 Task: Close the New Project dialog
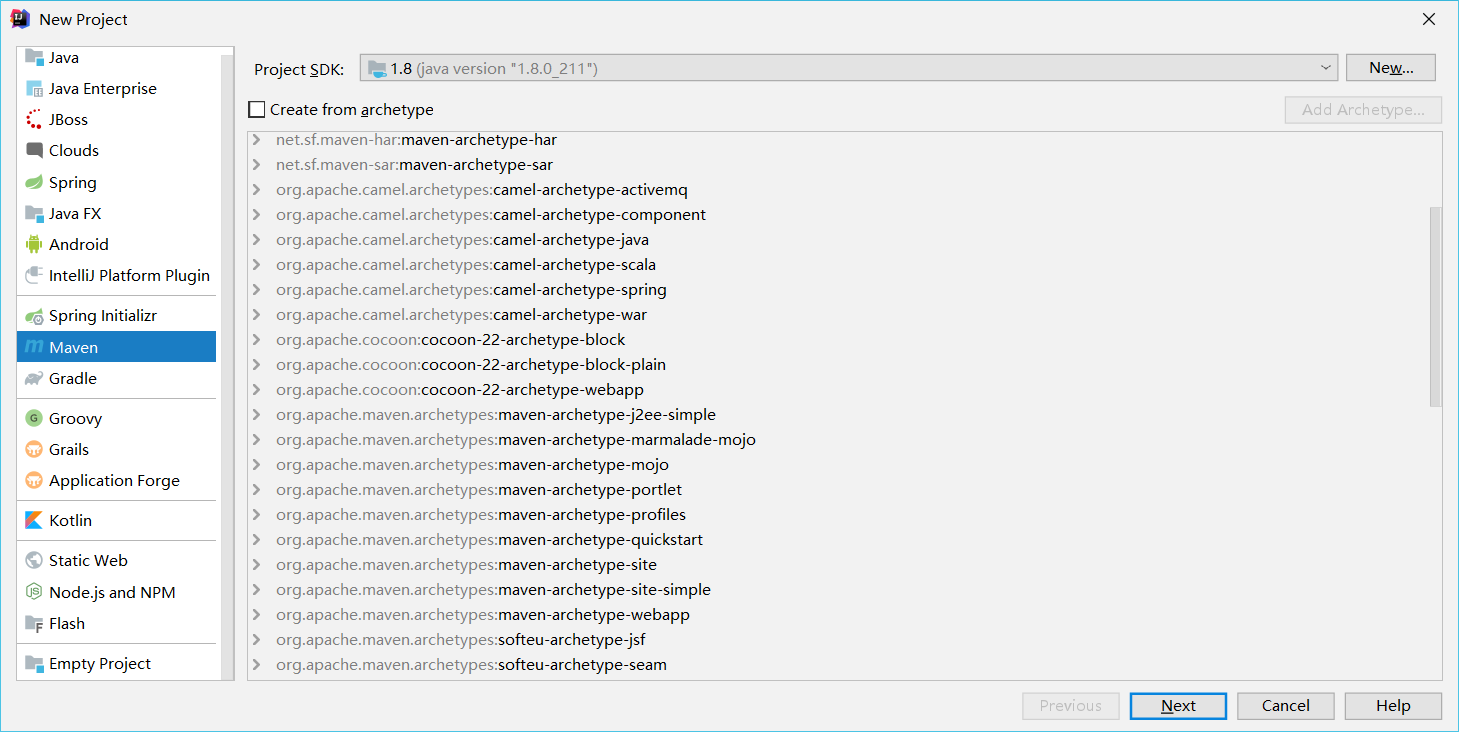pyautogui.click(x=1429, y=19)
